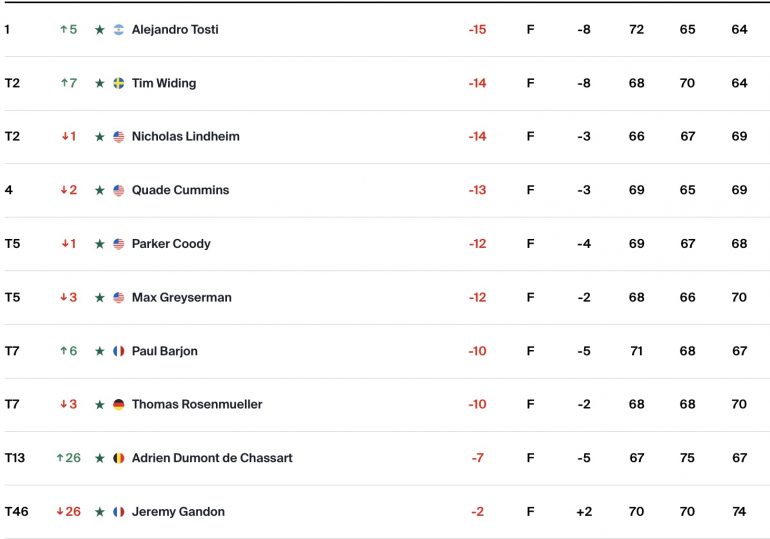Open Max Greyserman's player profile

tap(182, 297)
